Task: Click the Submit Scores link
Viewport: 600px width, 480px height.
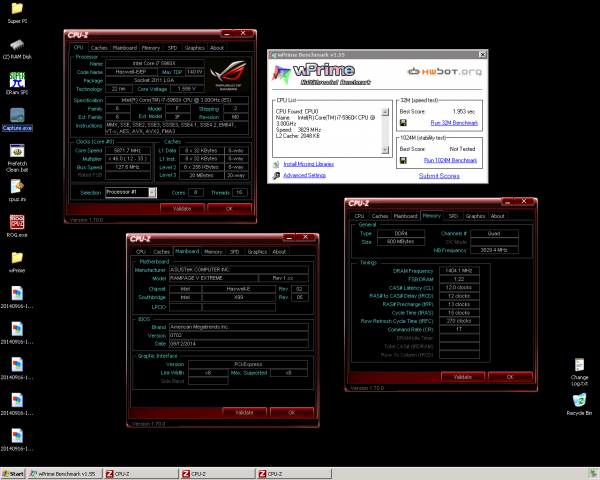Action: point(439,176)
